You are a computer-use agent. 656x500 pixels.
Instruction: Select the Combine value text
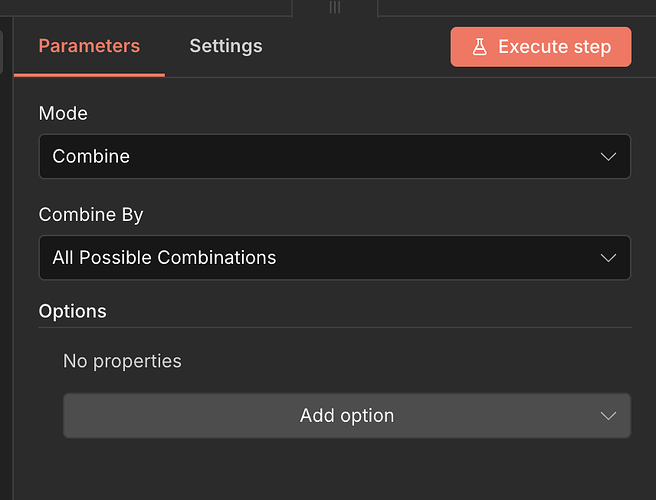click(91, 157)
